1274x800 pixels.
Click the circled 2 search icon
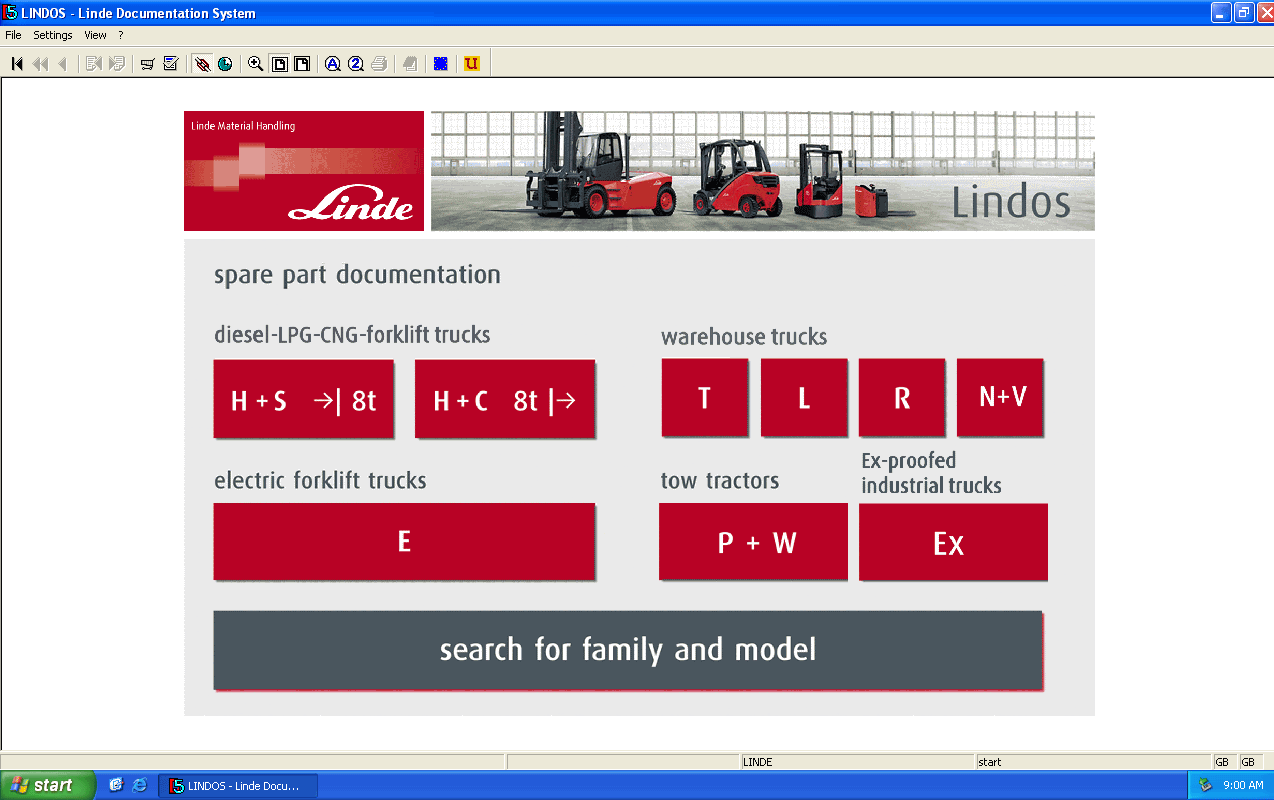[356, 64]
